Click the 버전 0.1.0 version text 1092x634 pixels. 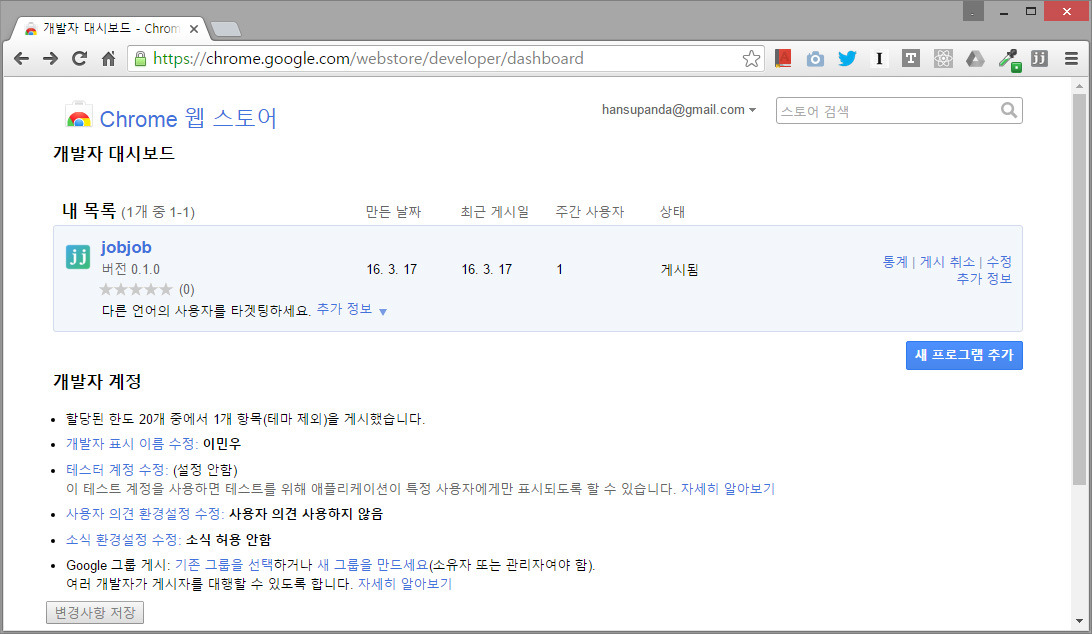(x=130, y=269)
